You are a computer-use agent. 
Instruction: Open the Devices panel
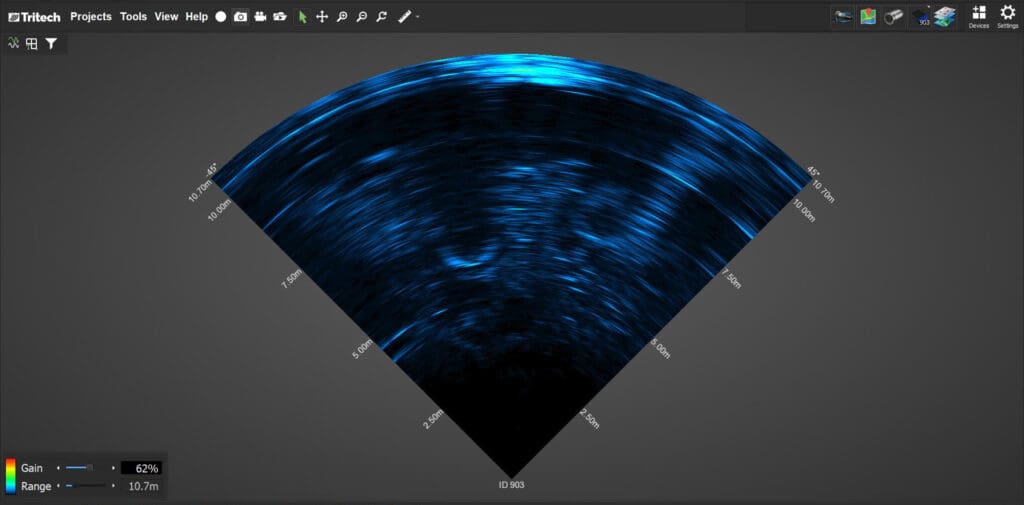tap(978, 16)
